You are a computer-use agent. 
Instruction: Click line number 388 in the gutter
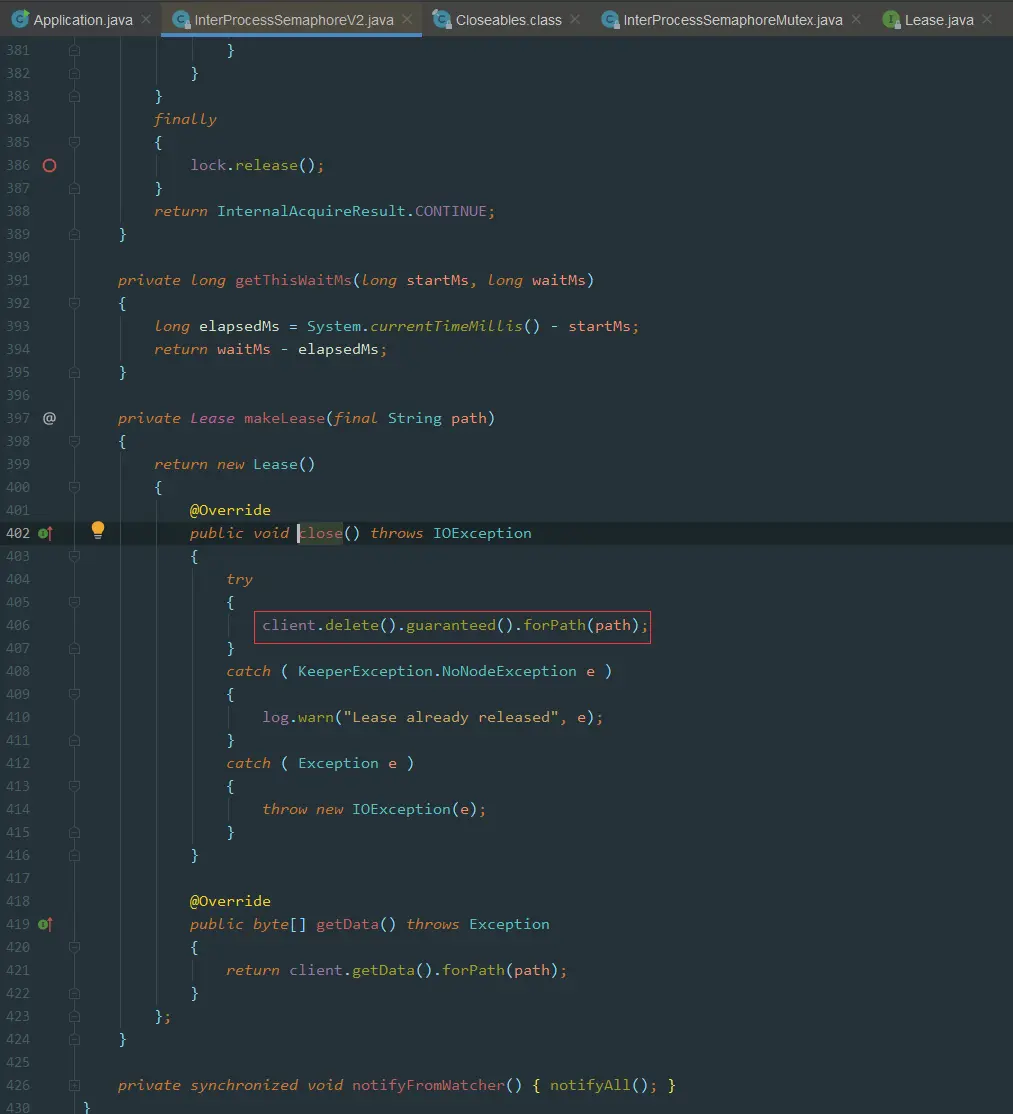coord(18,211)
